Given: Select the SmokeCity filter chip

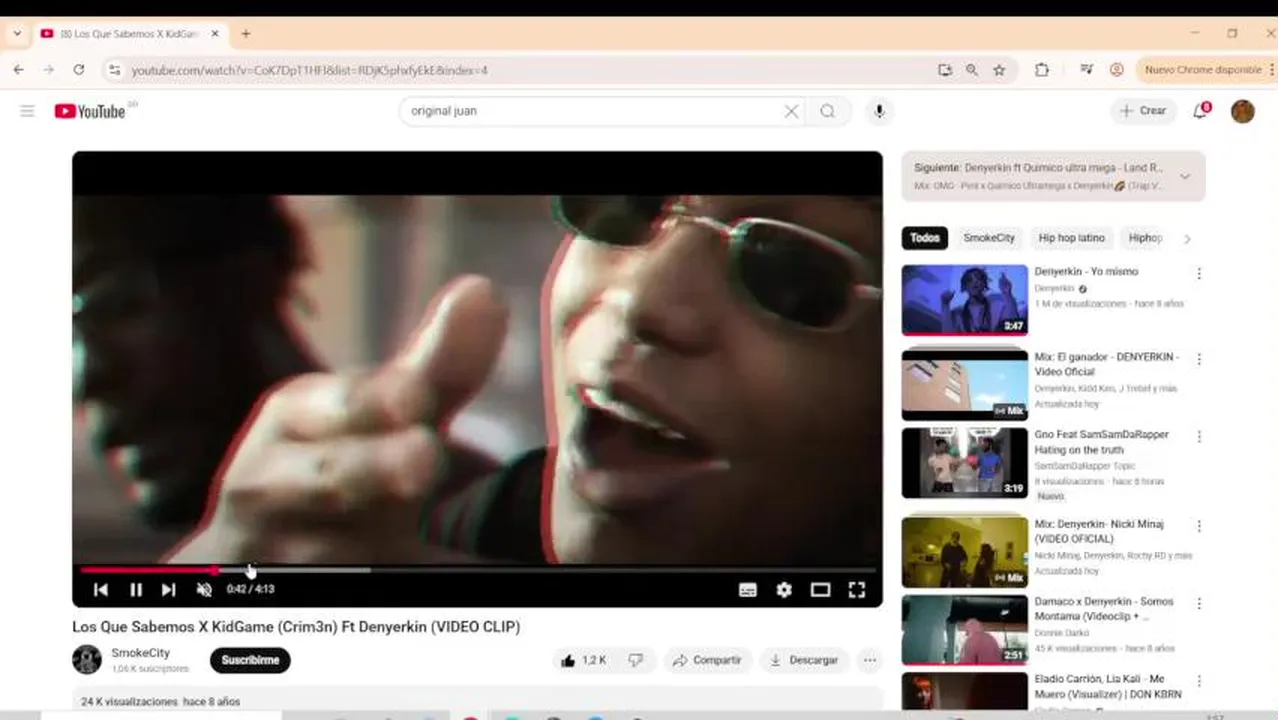Looking at the screenshot, I should (x=989, y=238).
